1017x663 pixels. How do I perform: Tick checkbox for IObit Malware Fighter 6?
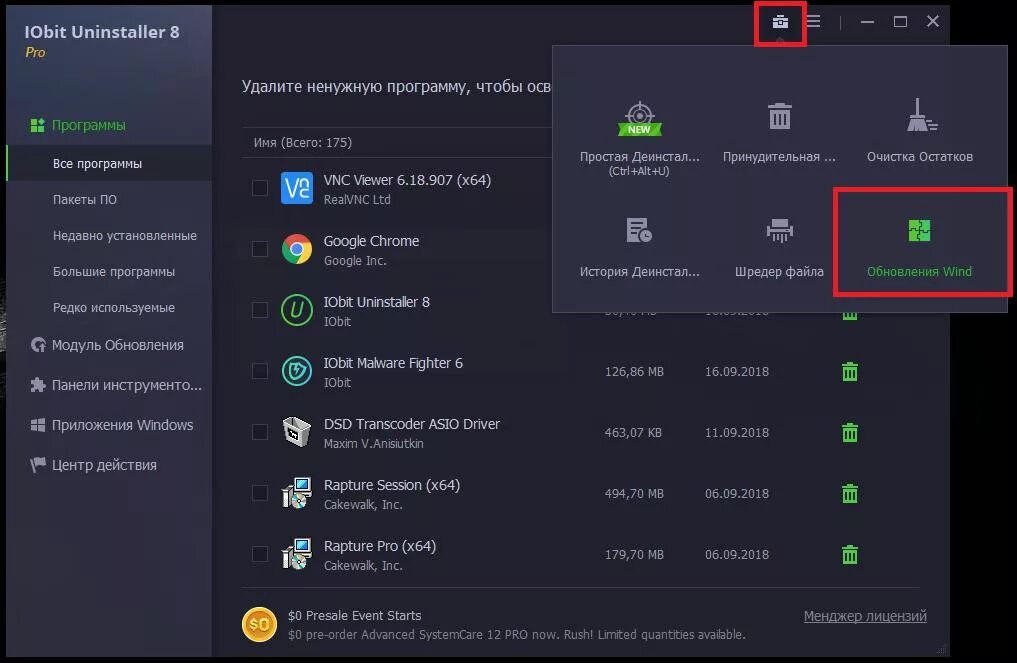tap(260, 371)
